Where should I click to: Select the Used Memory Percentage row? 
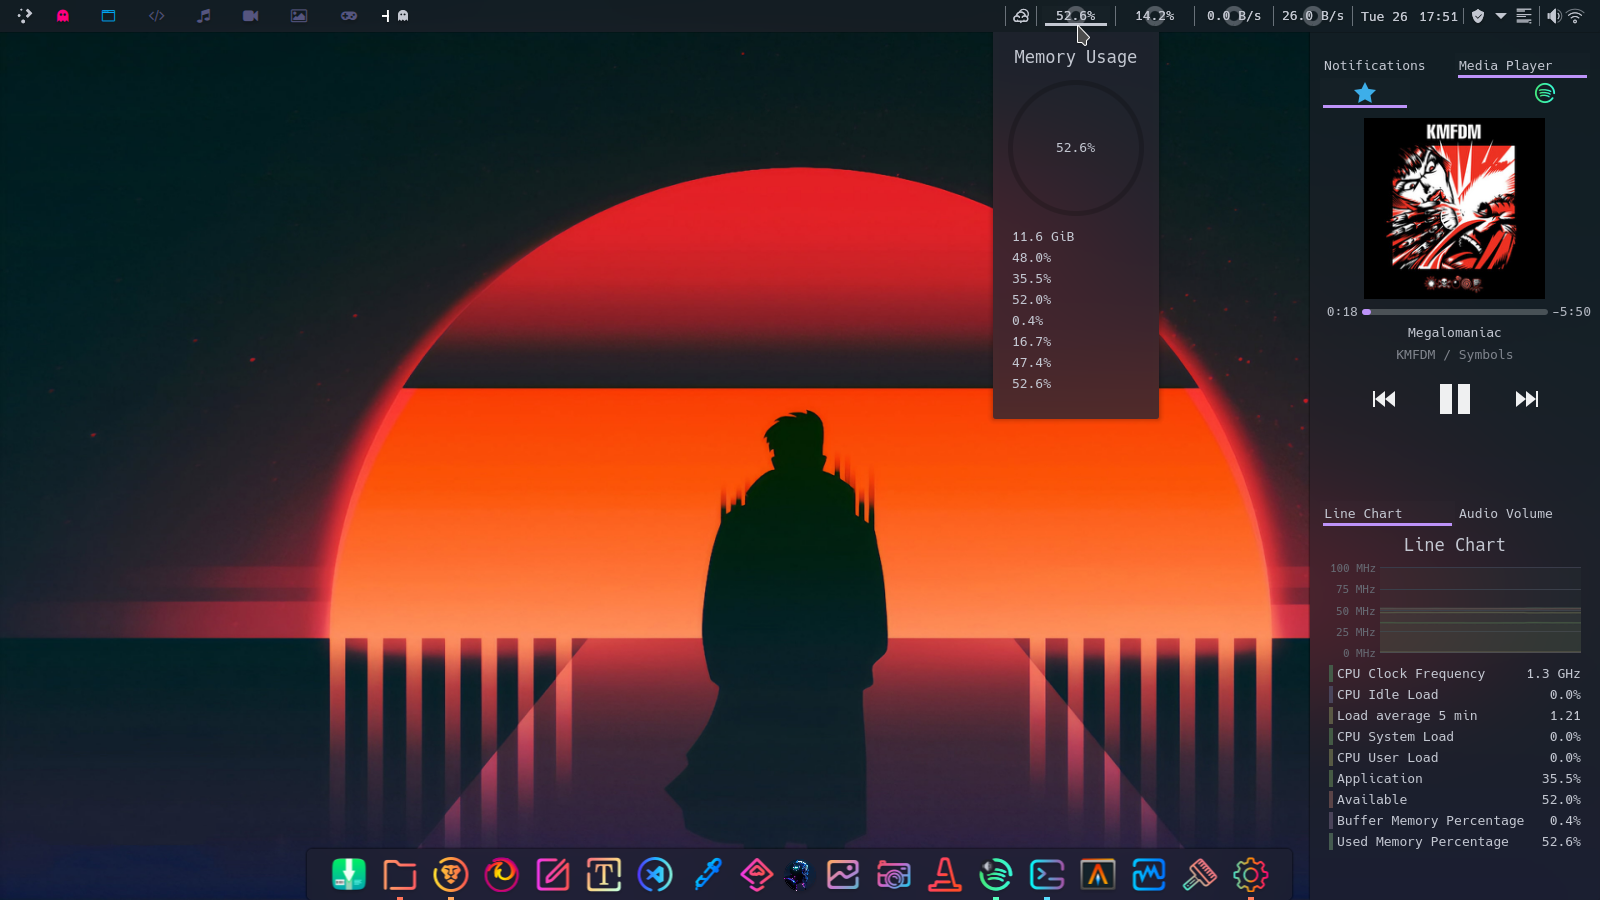click(x=1455, y=842)
